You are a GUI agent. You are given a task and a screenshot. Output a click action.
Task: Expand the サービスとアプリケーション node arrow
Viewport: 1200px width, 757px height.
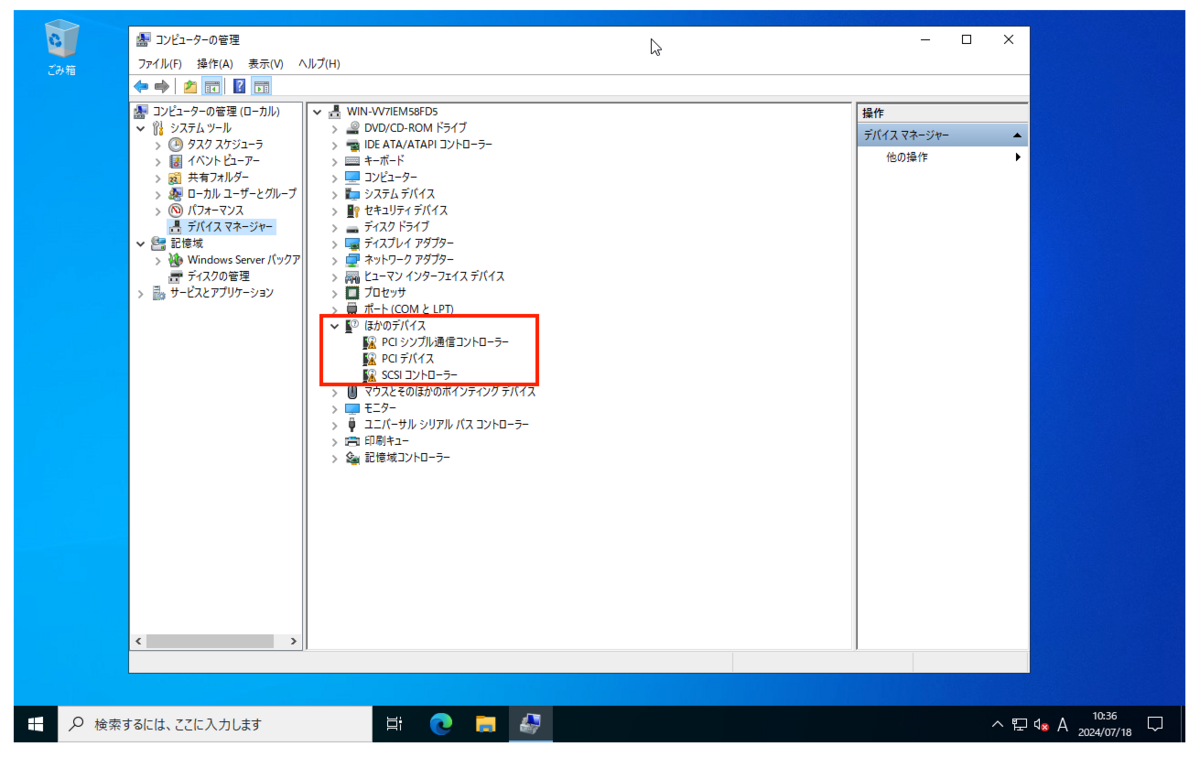pos(141,293)
